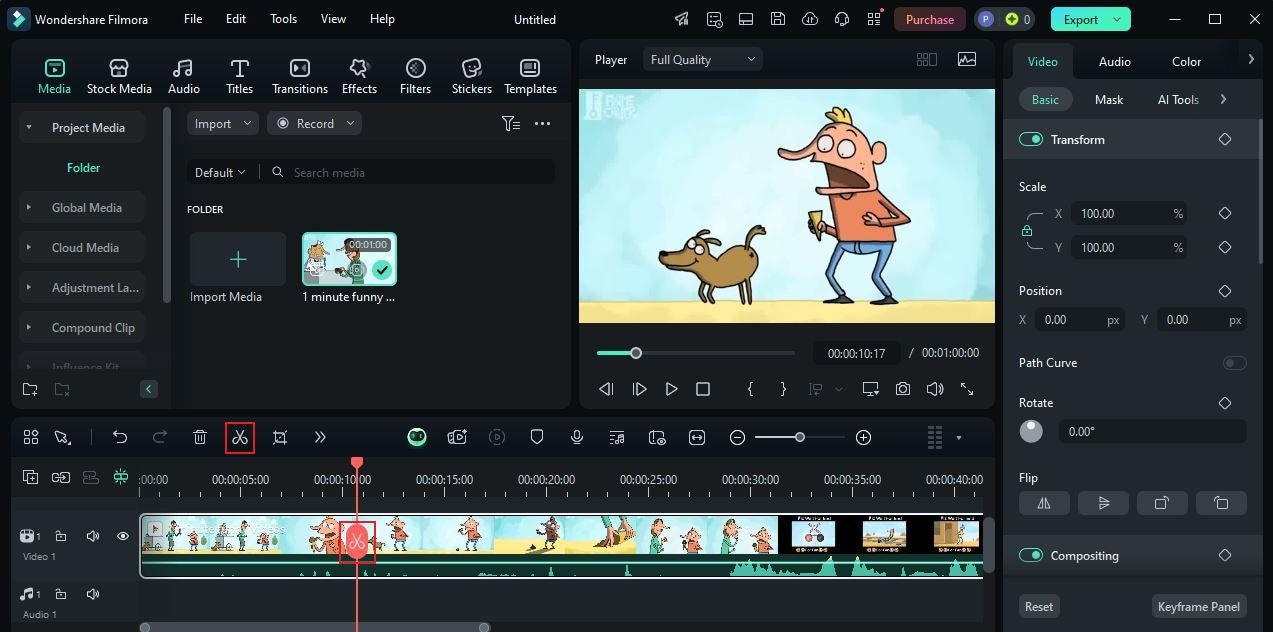Toggle the scale aspect ratio lock

(x=1027, y=231)
